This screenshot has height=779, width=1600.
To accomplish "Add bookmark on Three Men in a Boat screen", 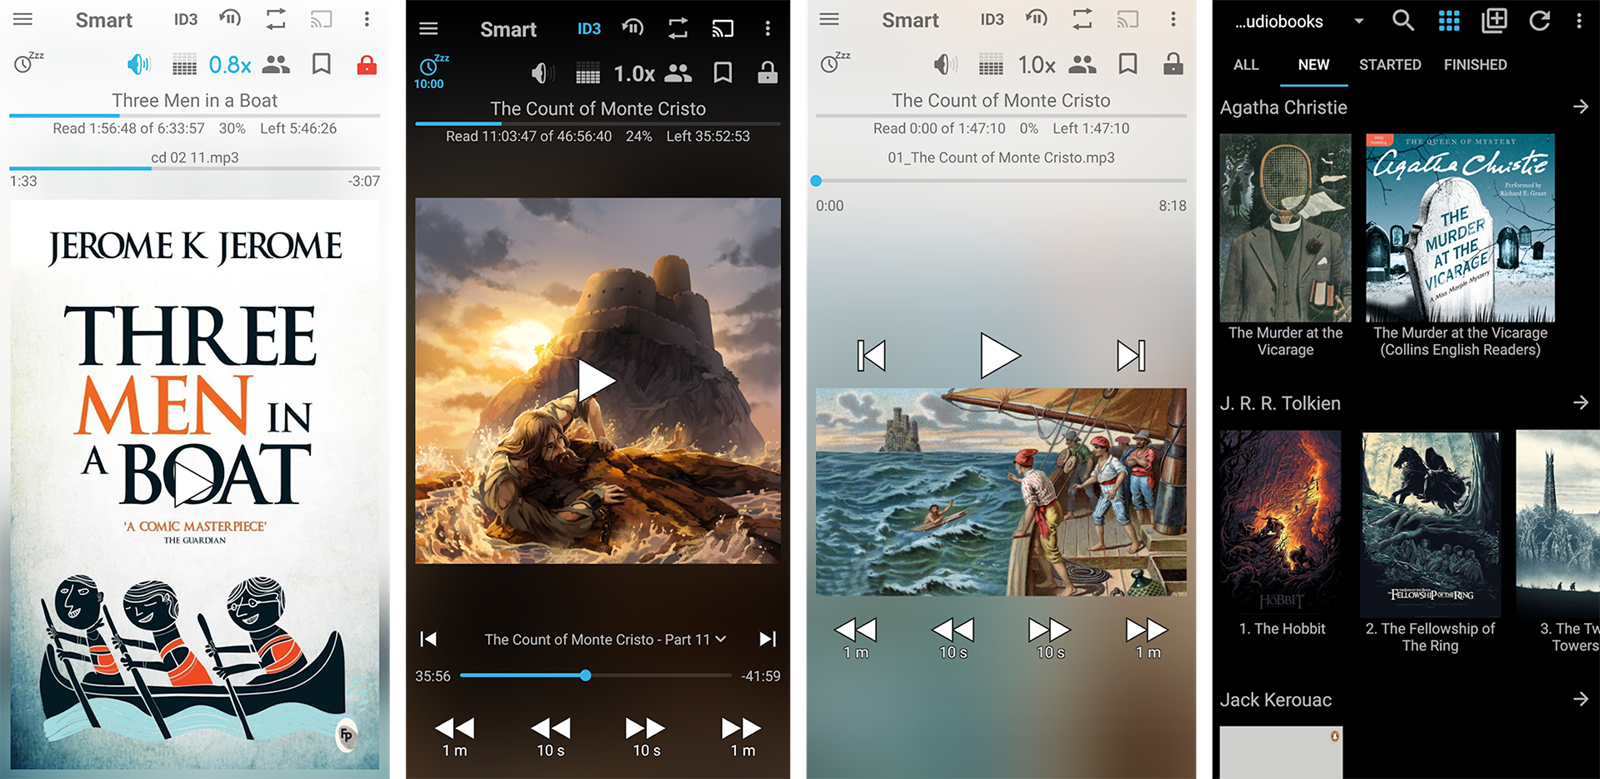I will tap(322, 65).
